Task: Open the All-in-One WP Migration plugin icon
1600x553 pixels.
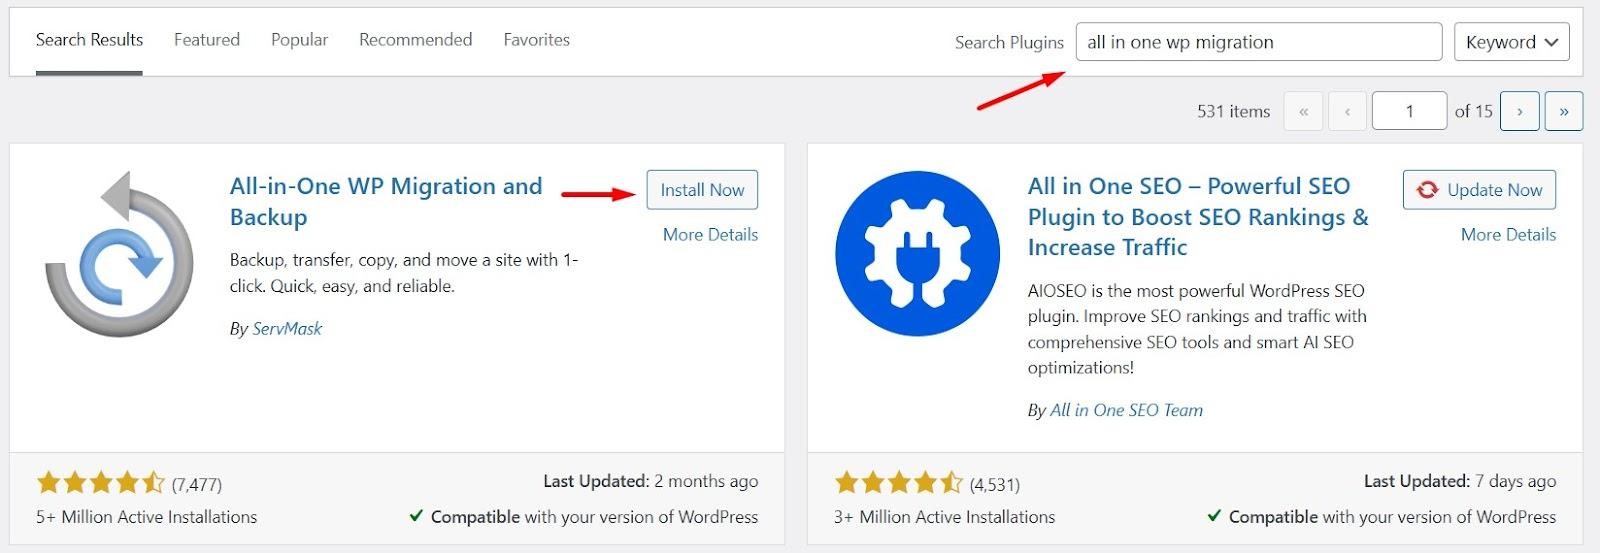Action: [119, 253]
